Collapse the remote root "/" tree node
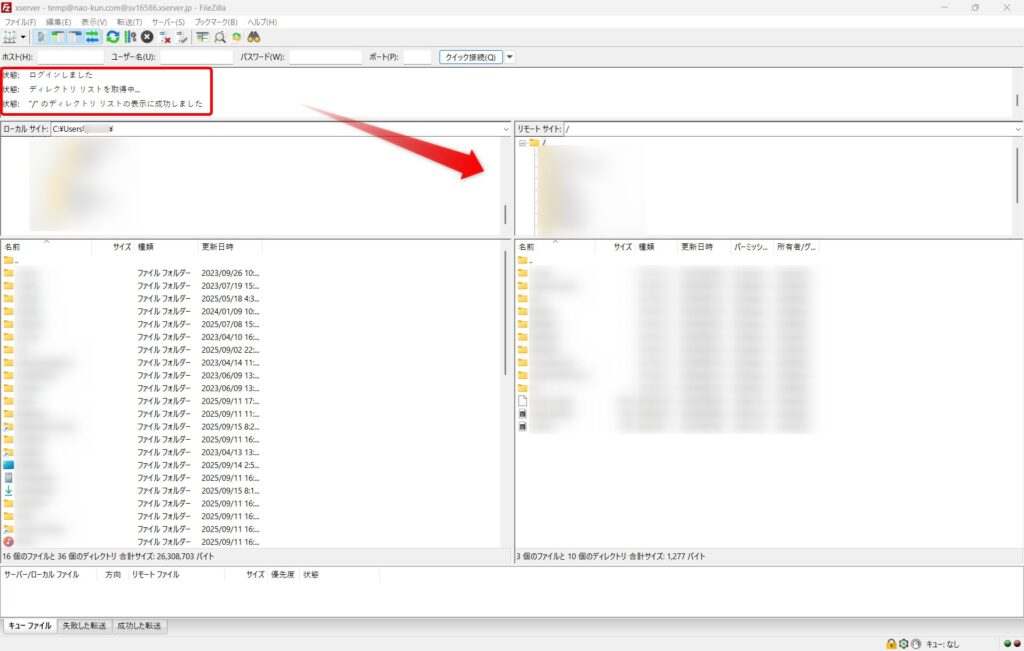Viewport: 1024px width, 651px height. [522, 143]
